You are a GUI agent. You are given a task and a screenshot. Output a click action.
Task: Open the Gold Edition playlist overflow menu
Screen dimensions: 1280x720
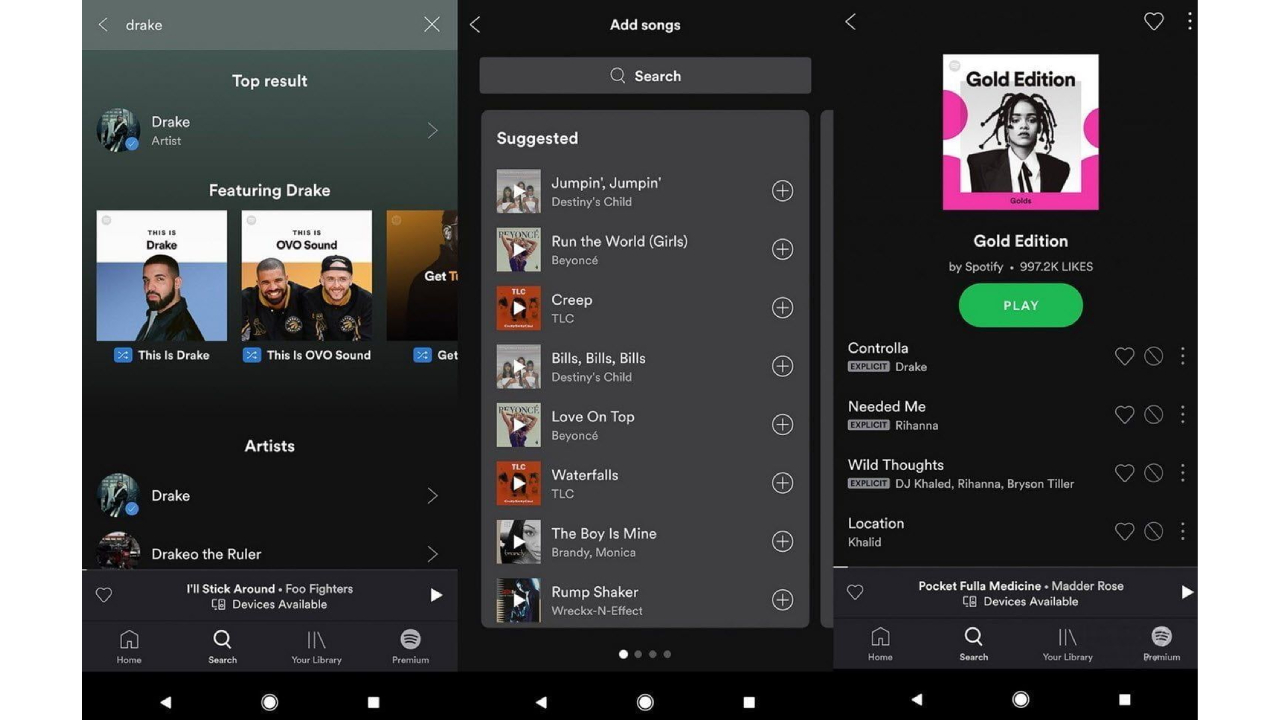1189,21
